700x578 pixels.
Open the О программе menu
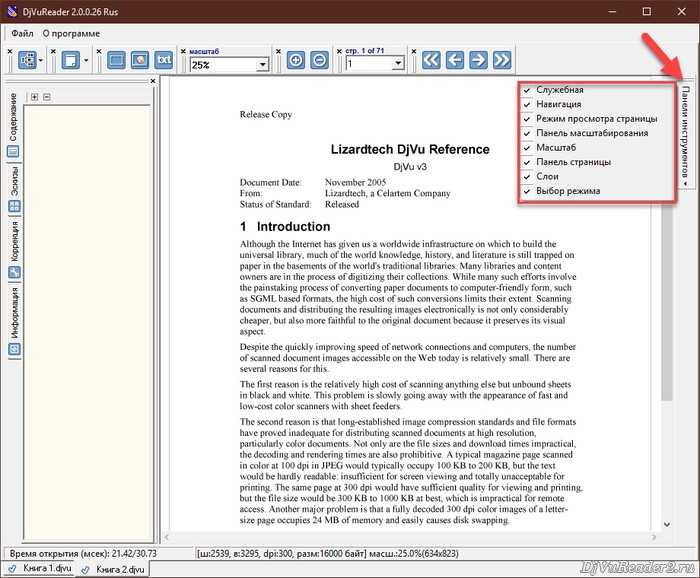tap(71, 33)
